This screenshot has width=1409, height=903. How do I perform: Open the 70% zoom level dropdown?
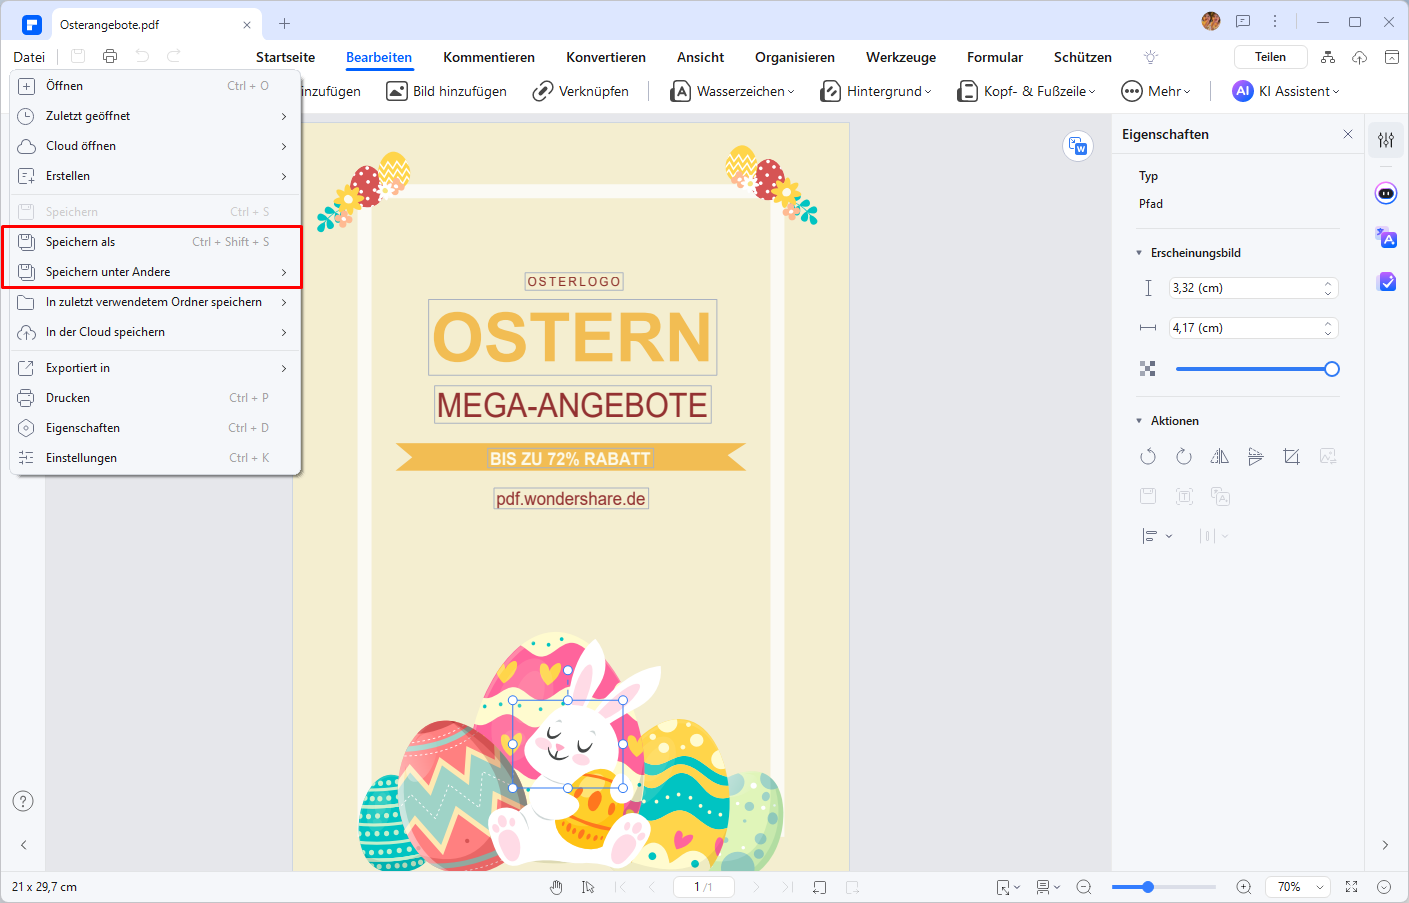[1298, 887]
